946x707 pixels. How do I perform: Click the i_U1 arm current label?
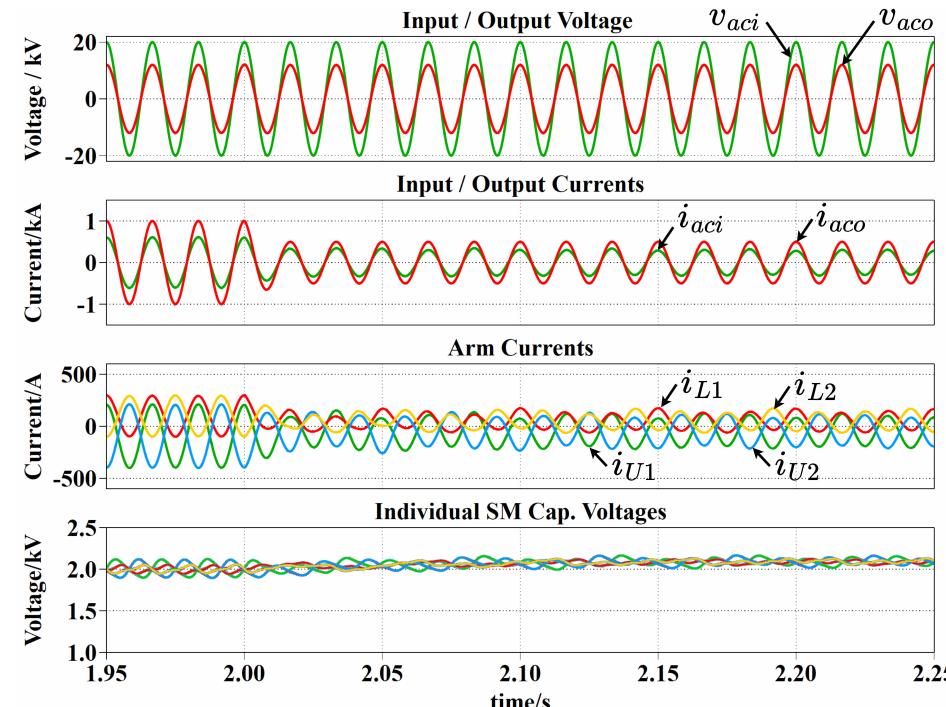pos(633,468)
